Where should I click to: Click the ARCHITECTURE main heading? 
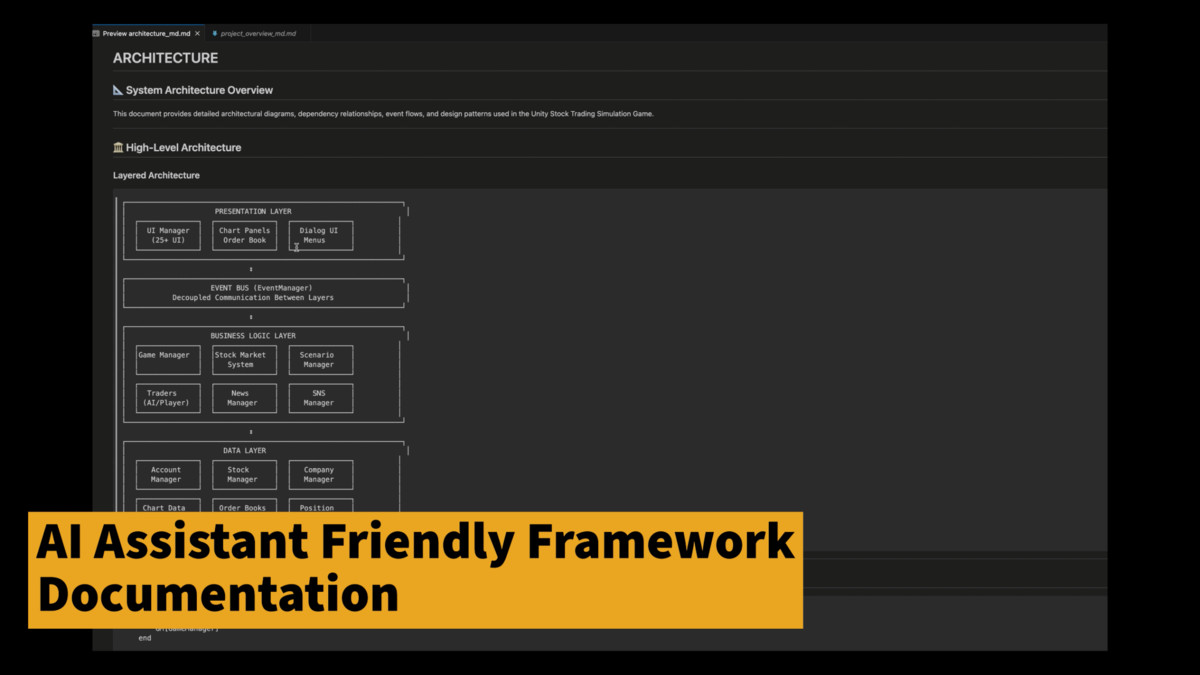pyautogui.click(x=165, y=58)
